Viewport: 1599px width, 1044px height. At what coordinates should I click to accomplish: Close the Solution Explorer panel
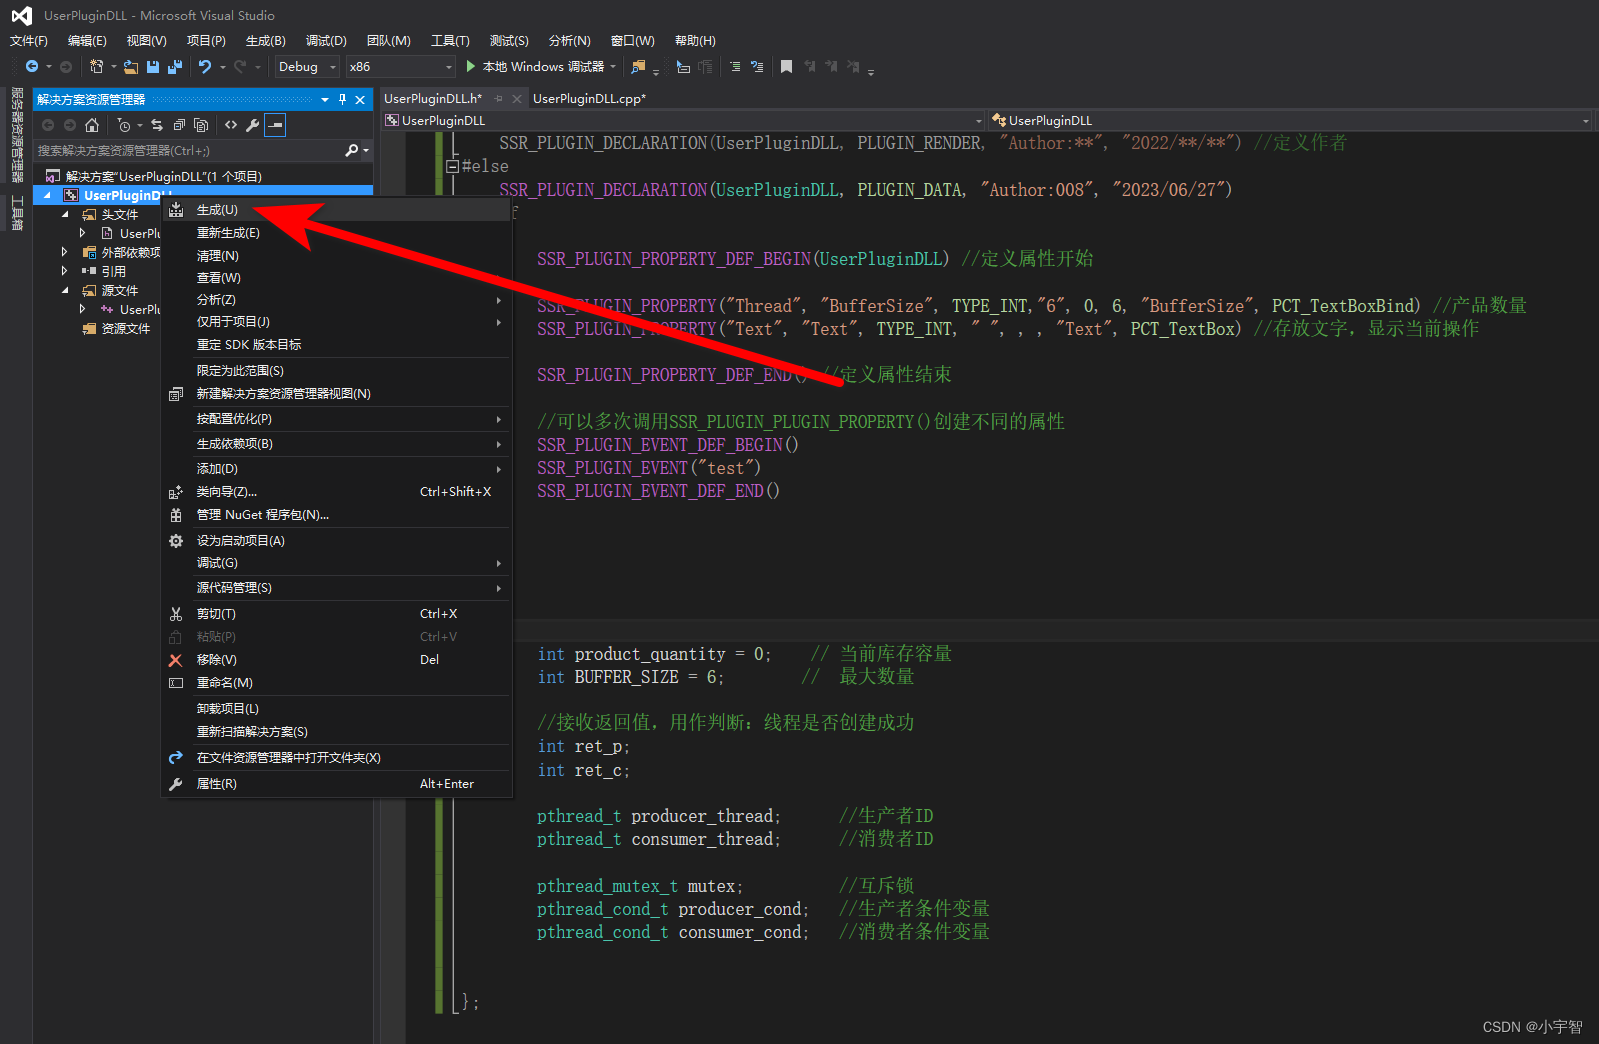point(360,100)
